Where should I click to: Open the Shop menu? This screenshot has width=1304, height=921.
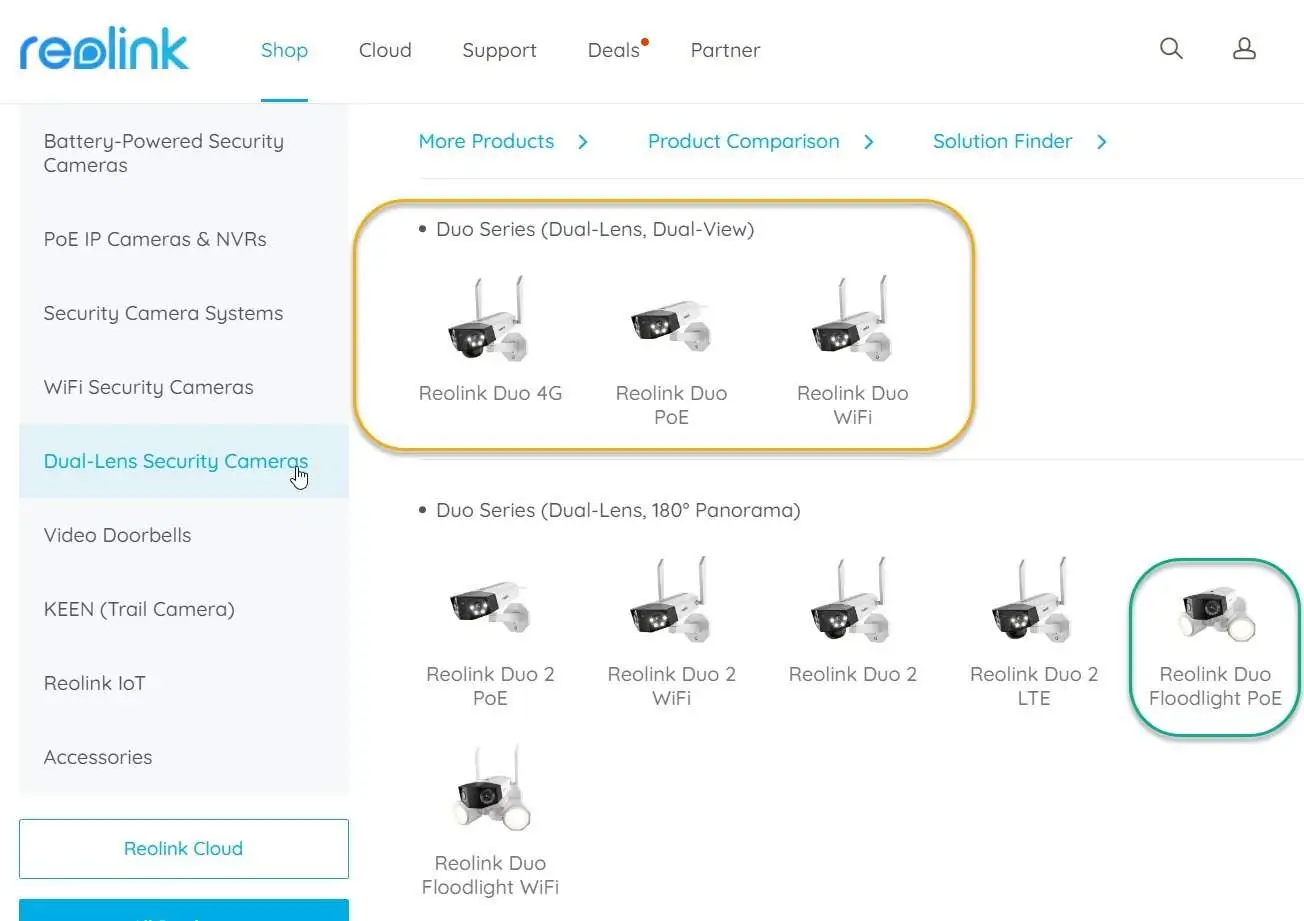tap(284, 50)
